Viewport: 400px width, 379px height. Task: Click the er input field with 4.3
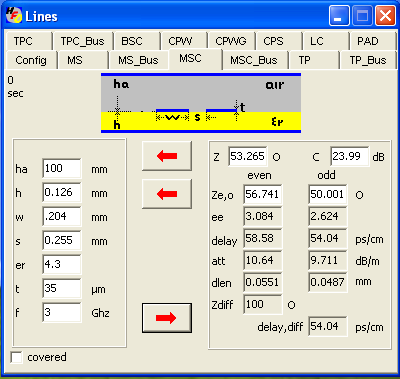(62, 264)
